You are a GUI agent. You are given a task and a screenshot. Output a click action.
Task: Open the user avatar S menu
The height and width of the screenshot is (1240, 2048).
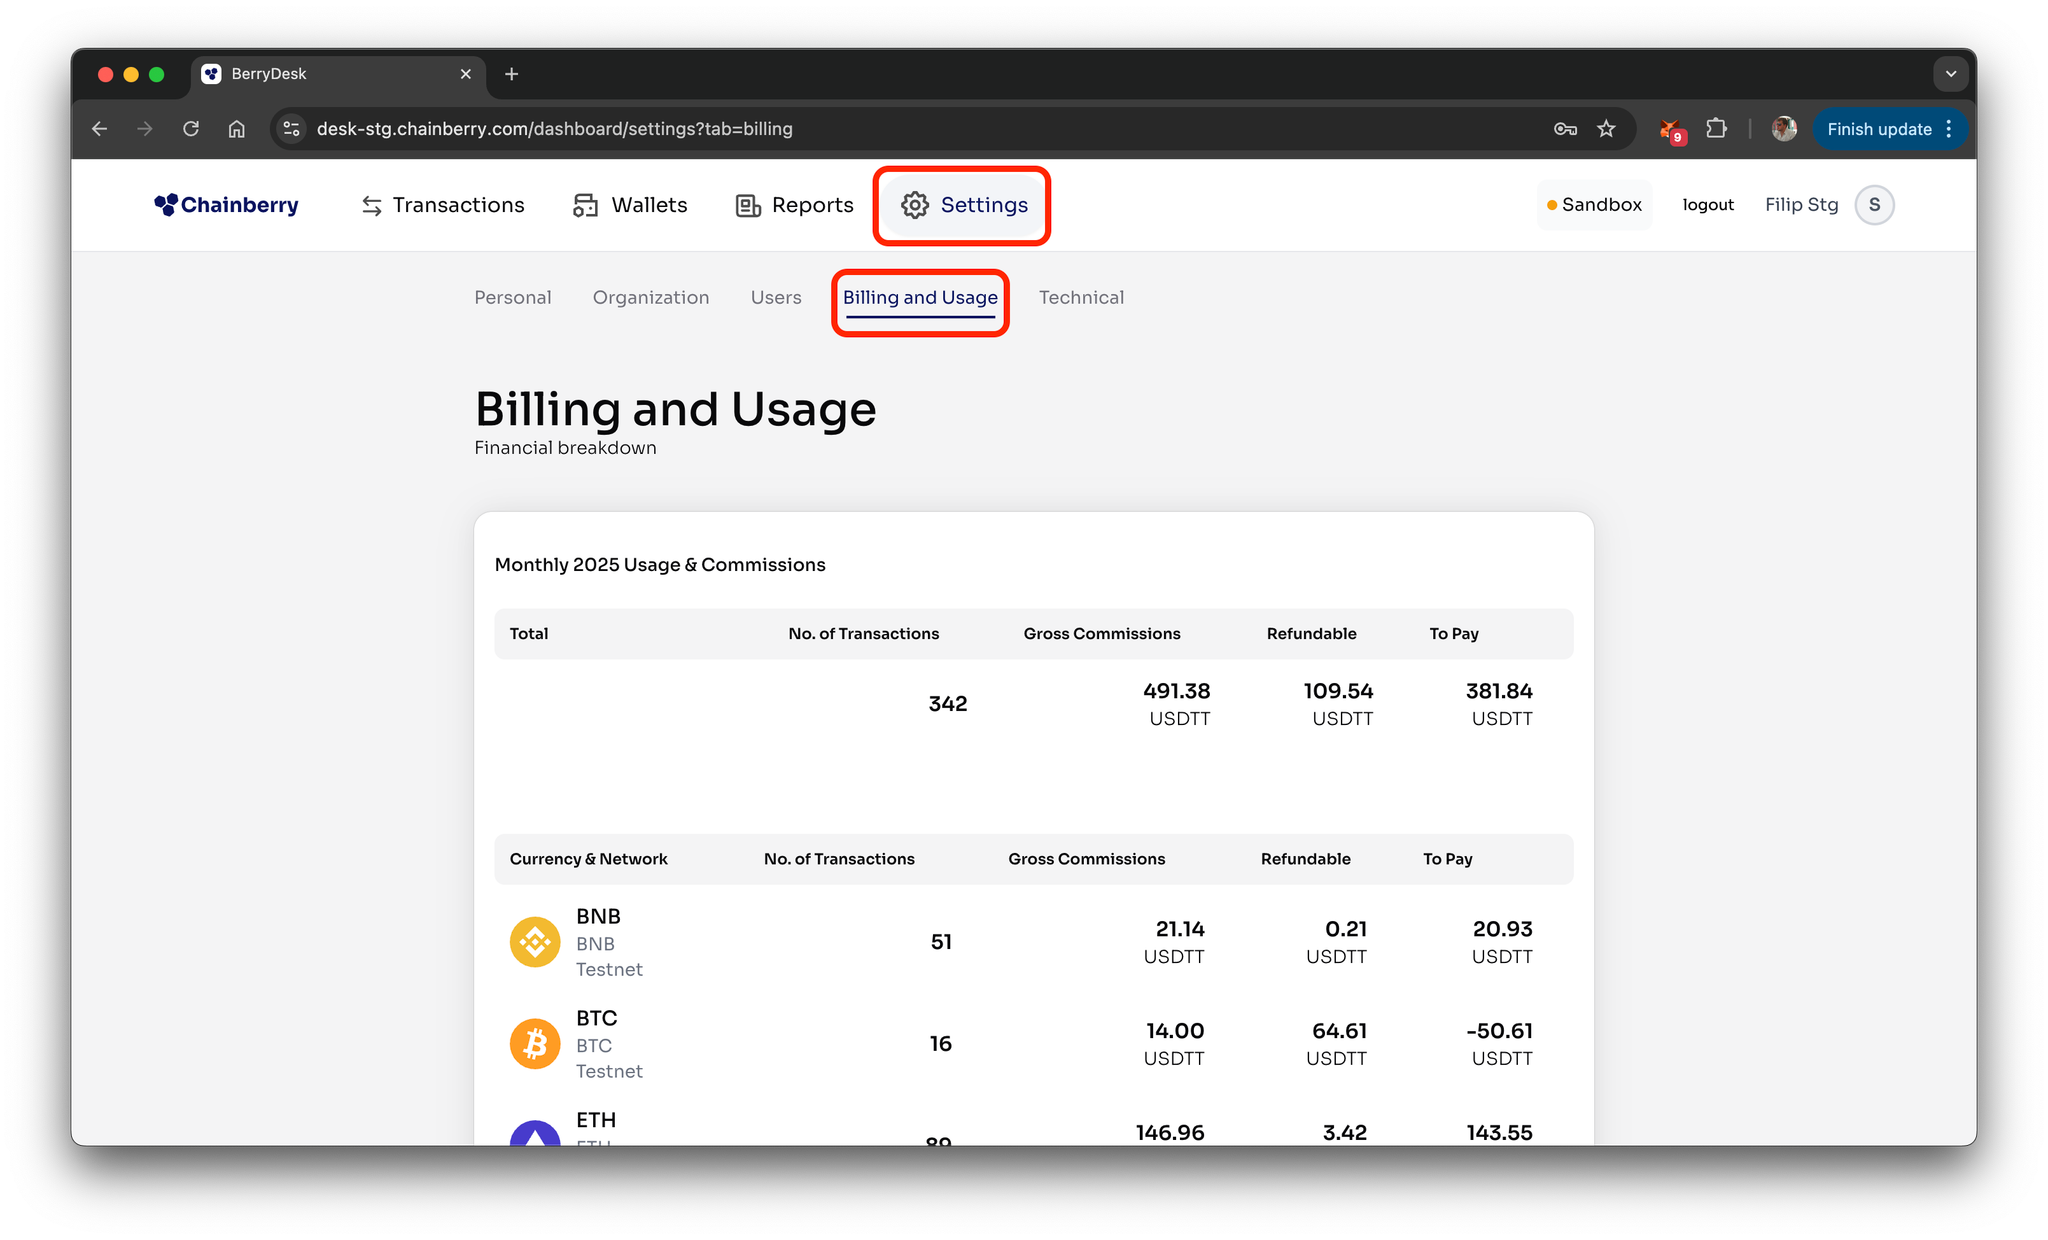pyautogui.click(x=1874, y=205)
